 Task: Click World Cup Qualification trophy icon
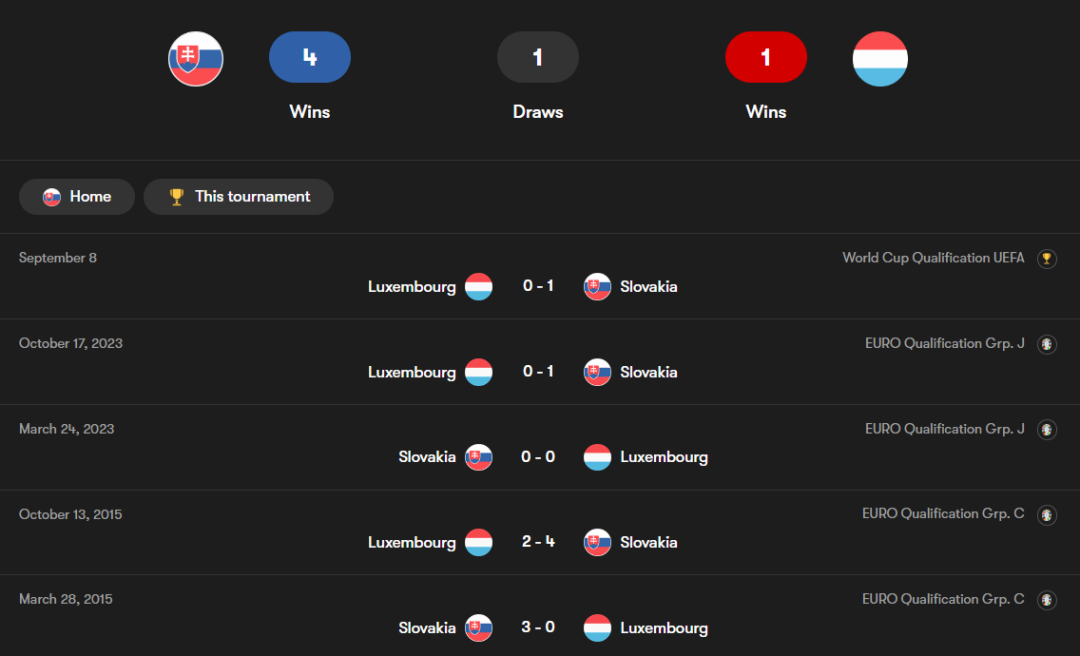click(1047, 259)
